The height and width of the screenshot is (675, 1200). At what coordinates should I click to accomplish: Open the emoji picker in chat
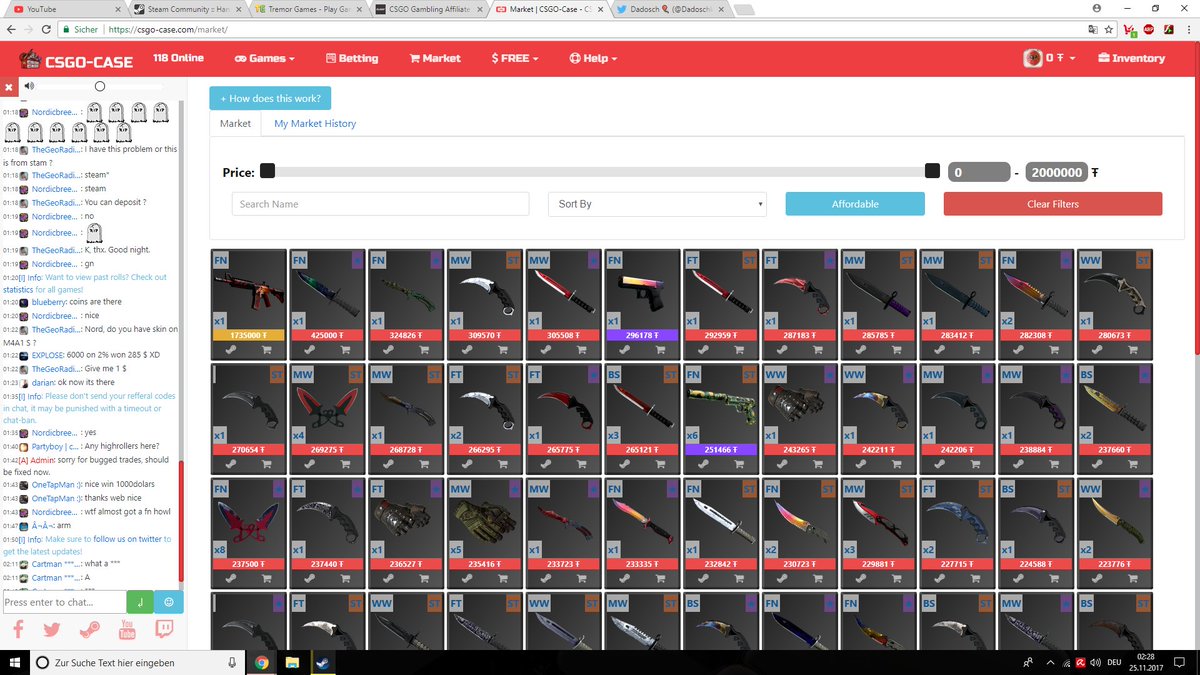tap(170, 602)
